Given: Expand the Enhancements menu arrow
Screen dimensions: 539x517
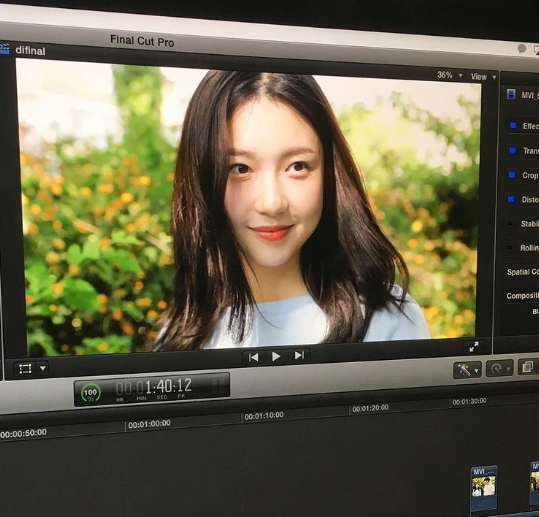Looking at the screenshot, I should pos(476,371).
